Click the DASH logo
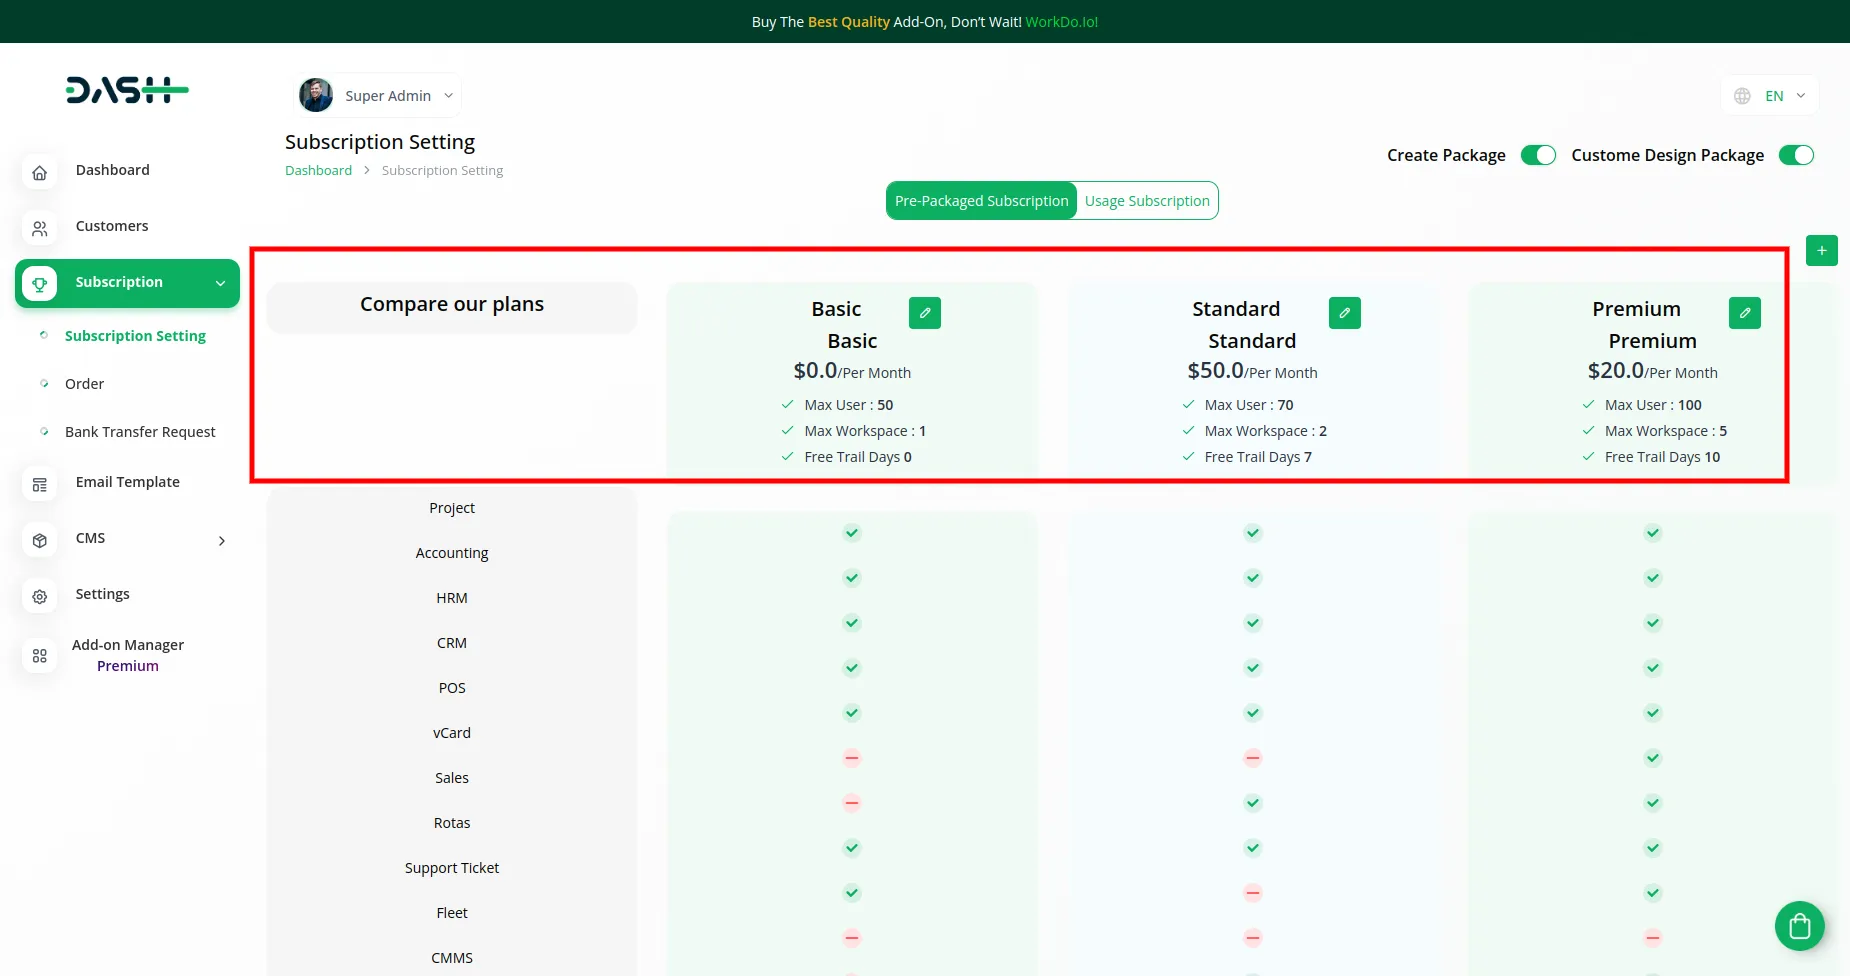 point(127,91)
